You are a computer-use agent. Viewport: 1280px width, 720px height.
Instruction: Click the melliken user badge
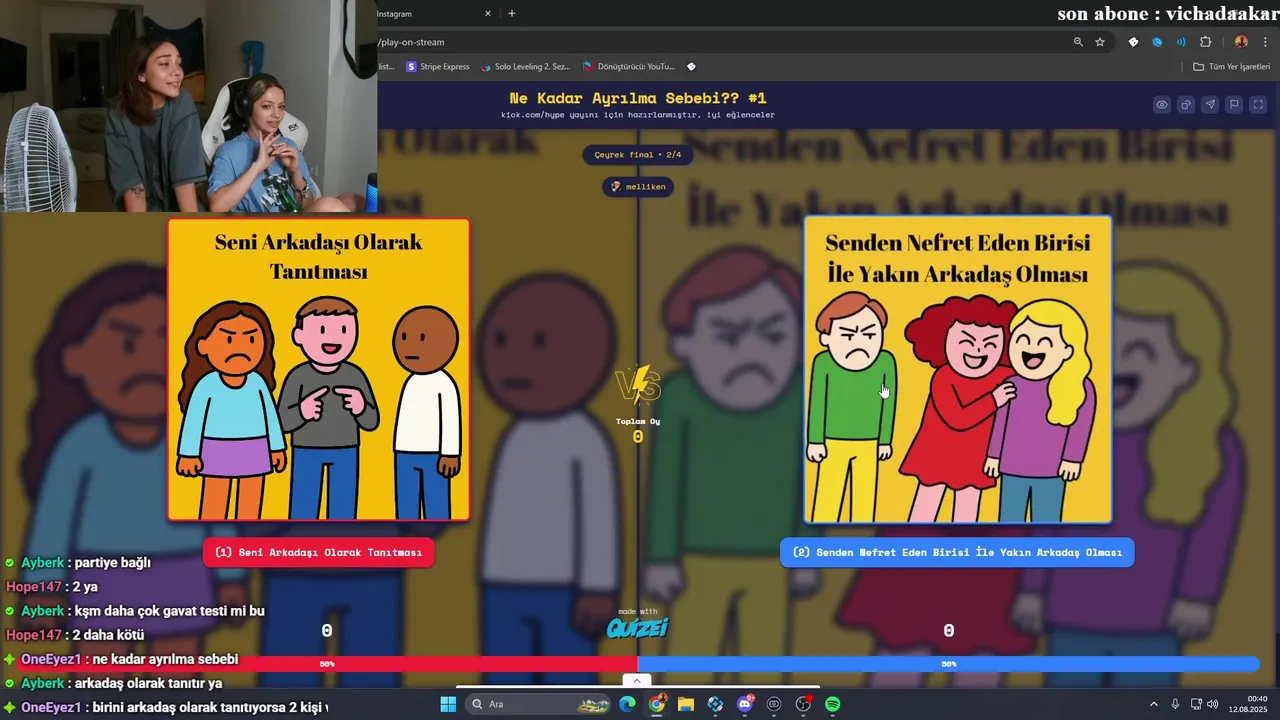coord(638,187)
